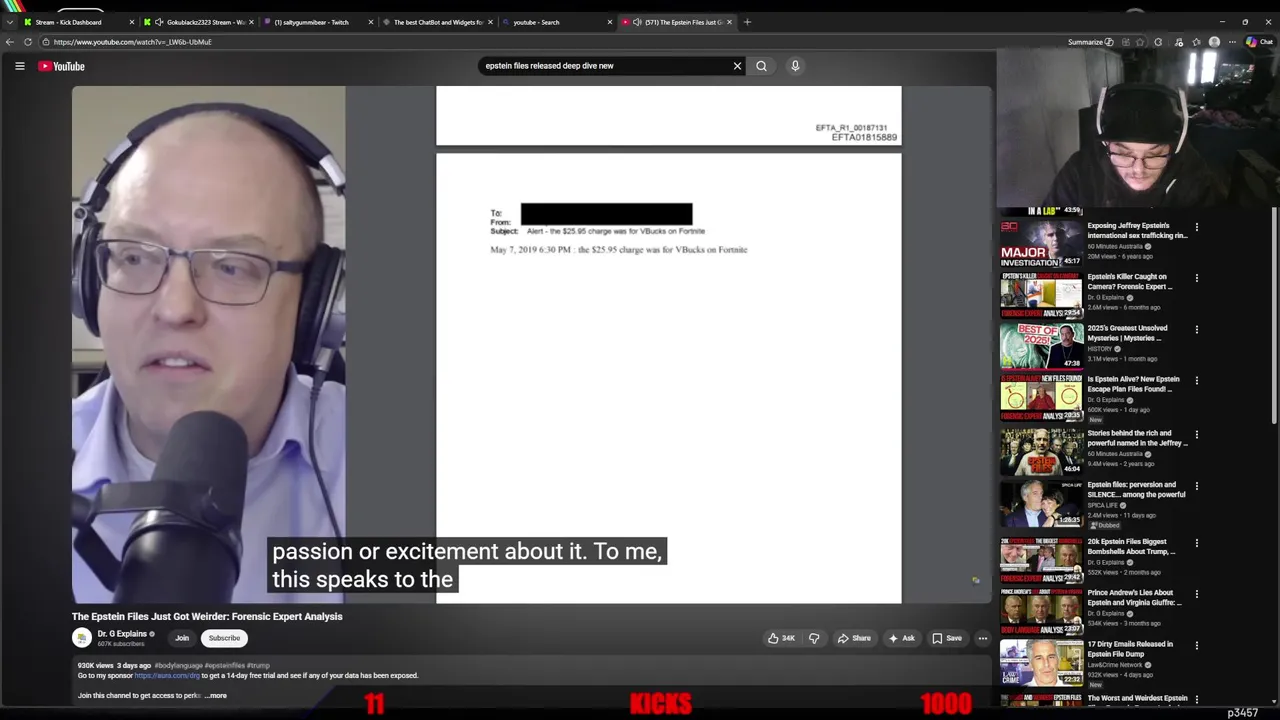Screen dimensions: 1280x720
Task: Open options menu for 2025's Greatest Unsolved Mysteries
Action: coord(1196,329)
